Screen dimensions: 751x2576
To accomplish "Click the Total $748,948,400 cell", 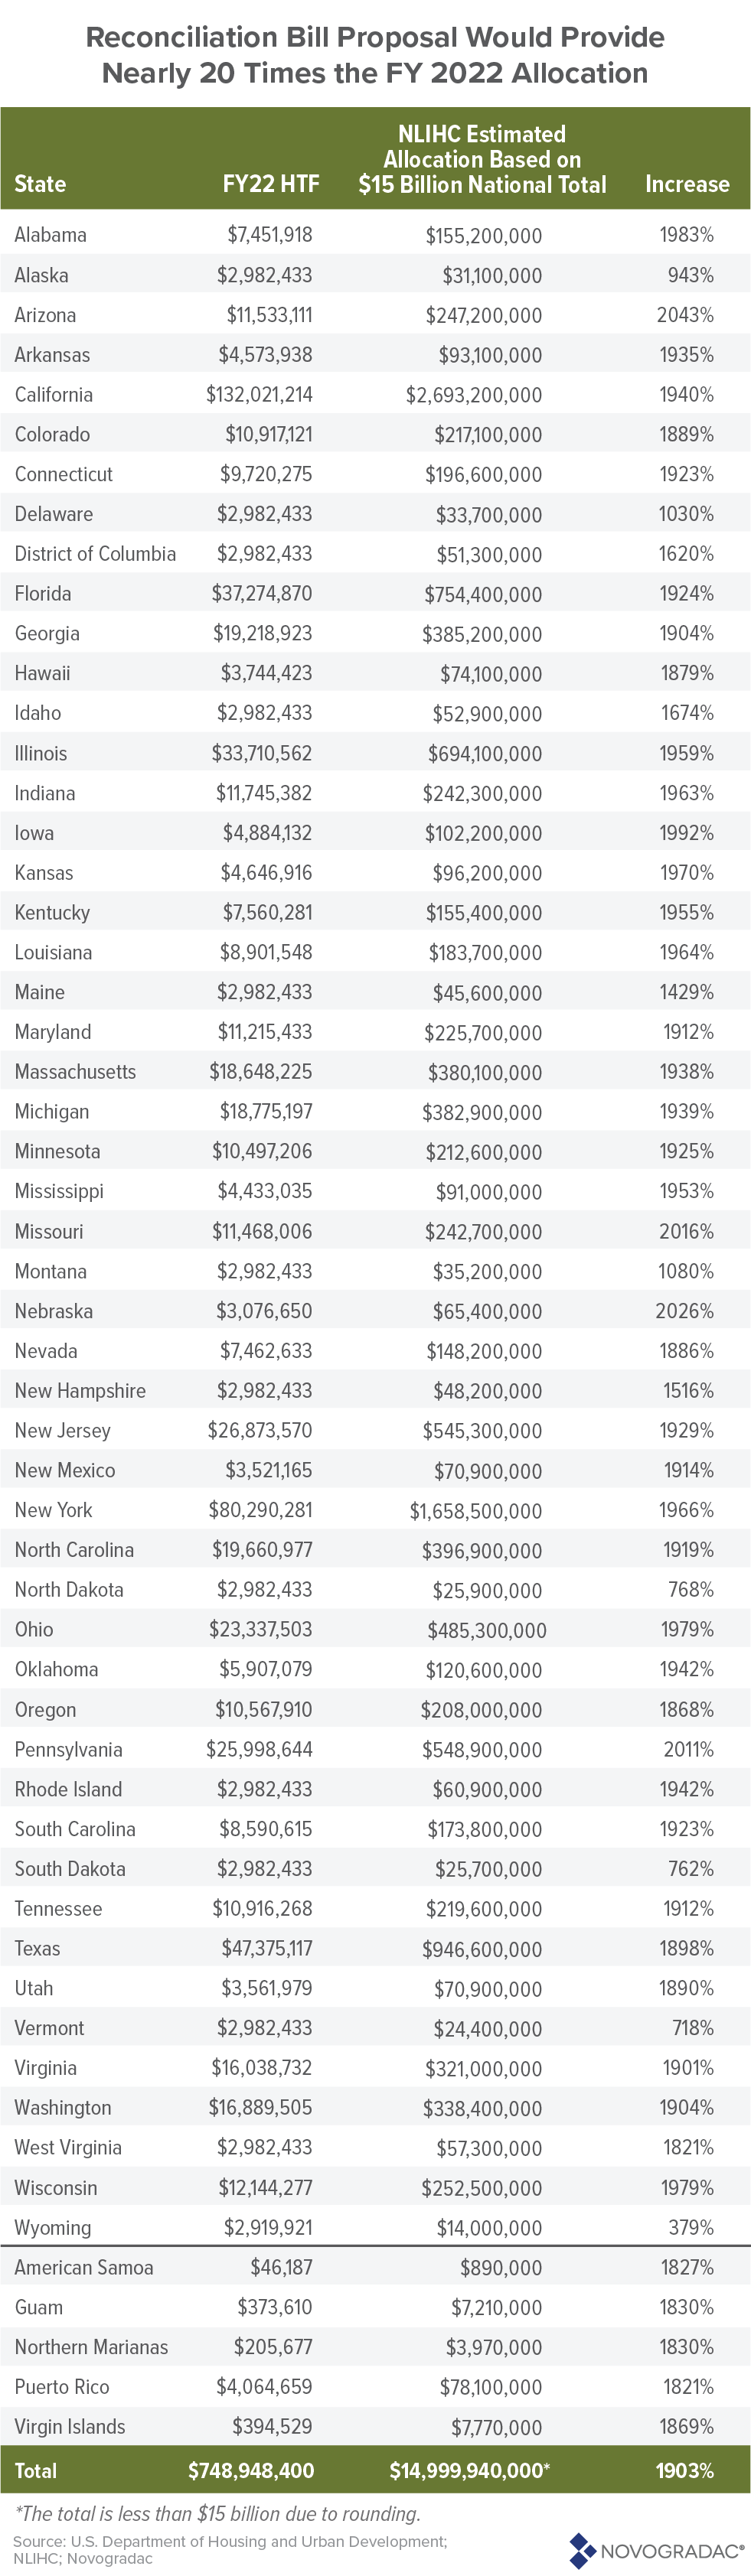I will tap(251, 2471).
